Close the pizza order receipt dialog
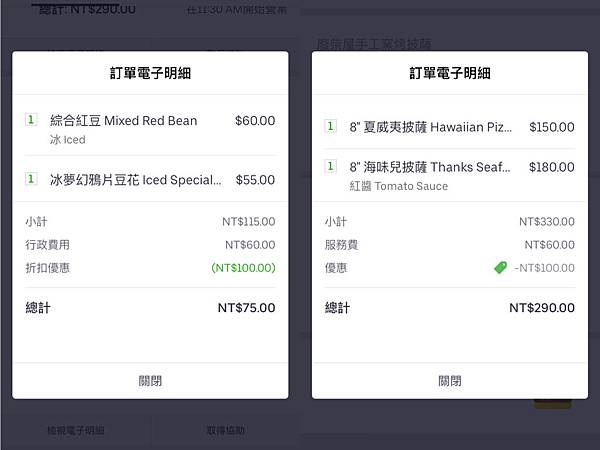The image size is (600, 450). 450,381
